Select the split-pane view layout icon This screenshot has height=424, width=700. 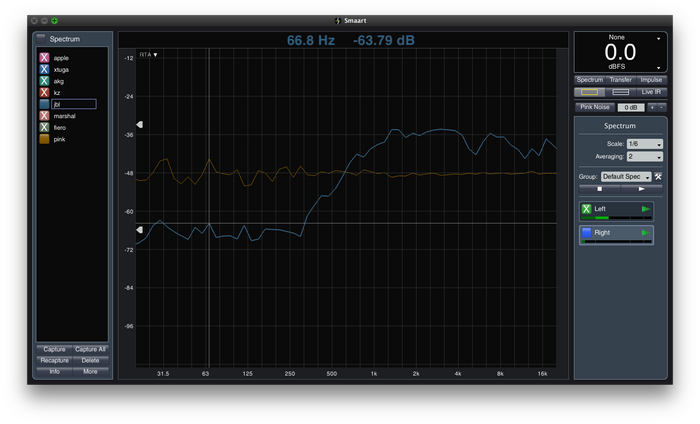[621, 92]
